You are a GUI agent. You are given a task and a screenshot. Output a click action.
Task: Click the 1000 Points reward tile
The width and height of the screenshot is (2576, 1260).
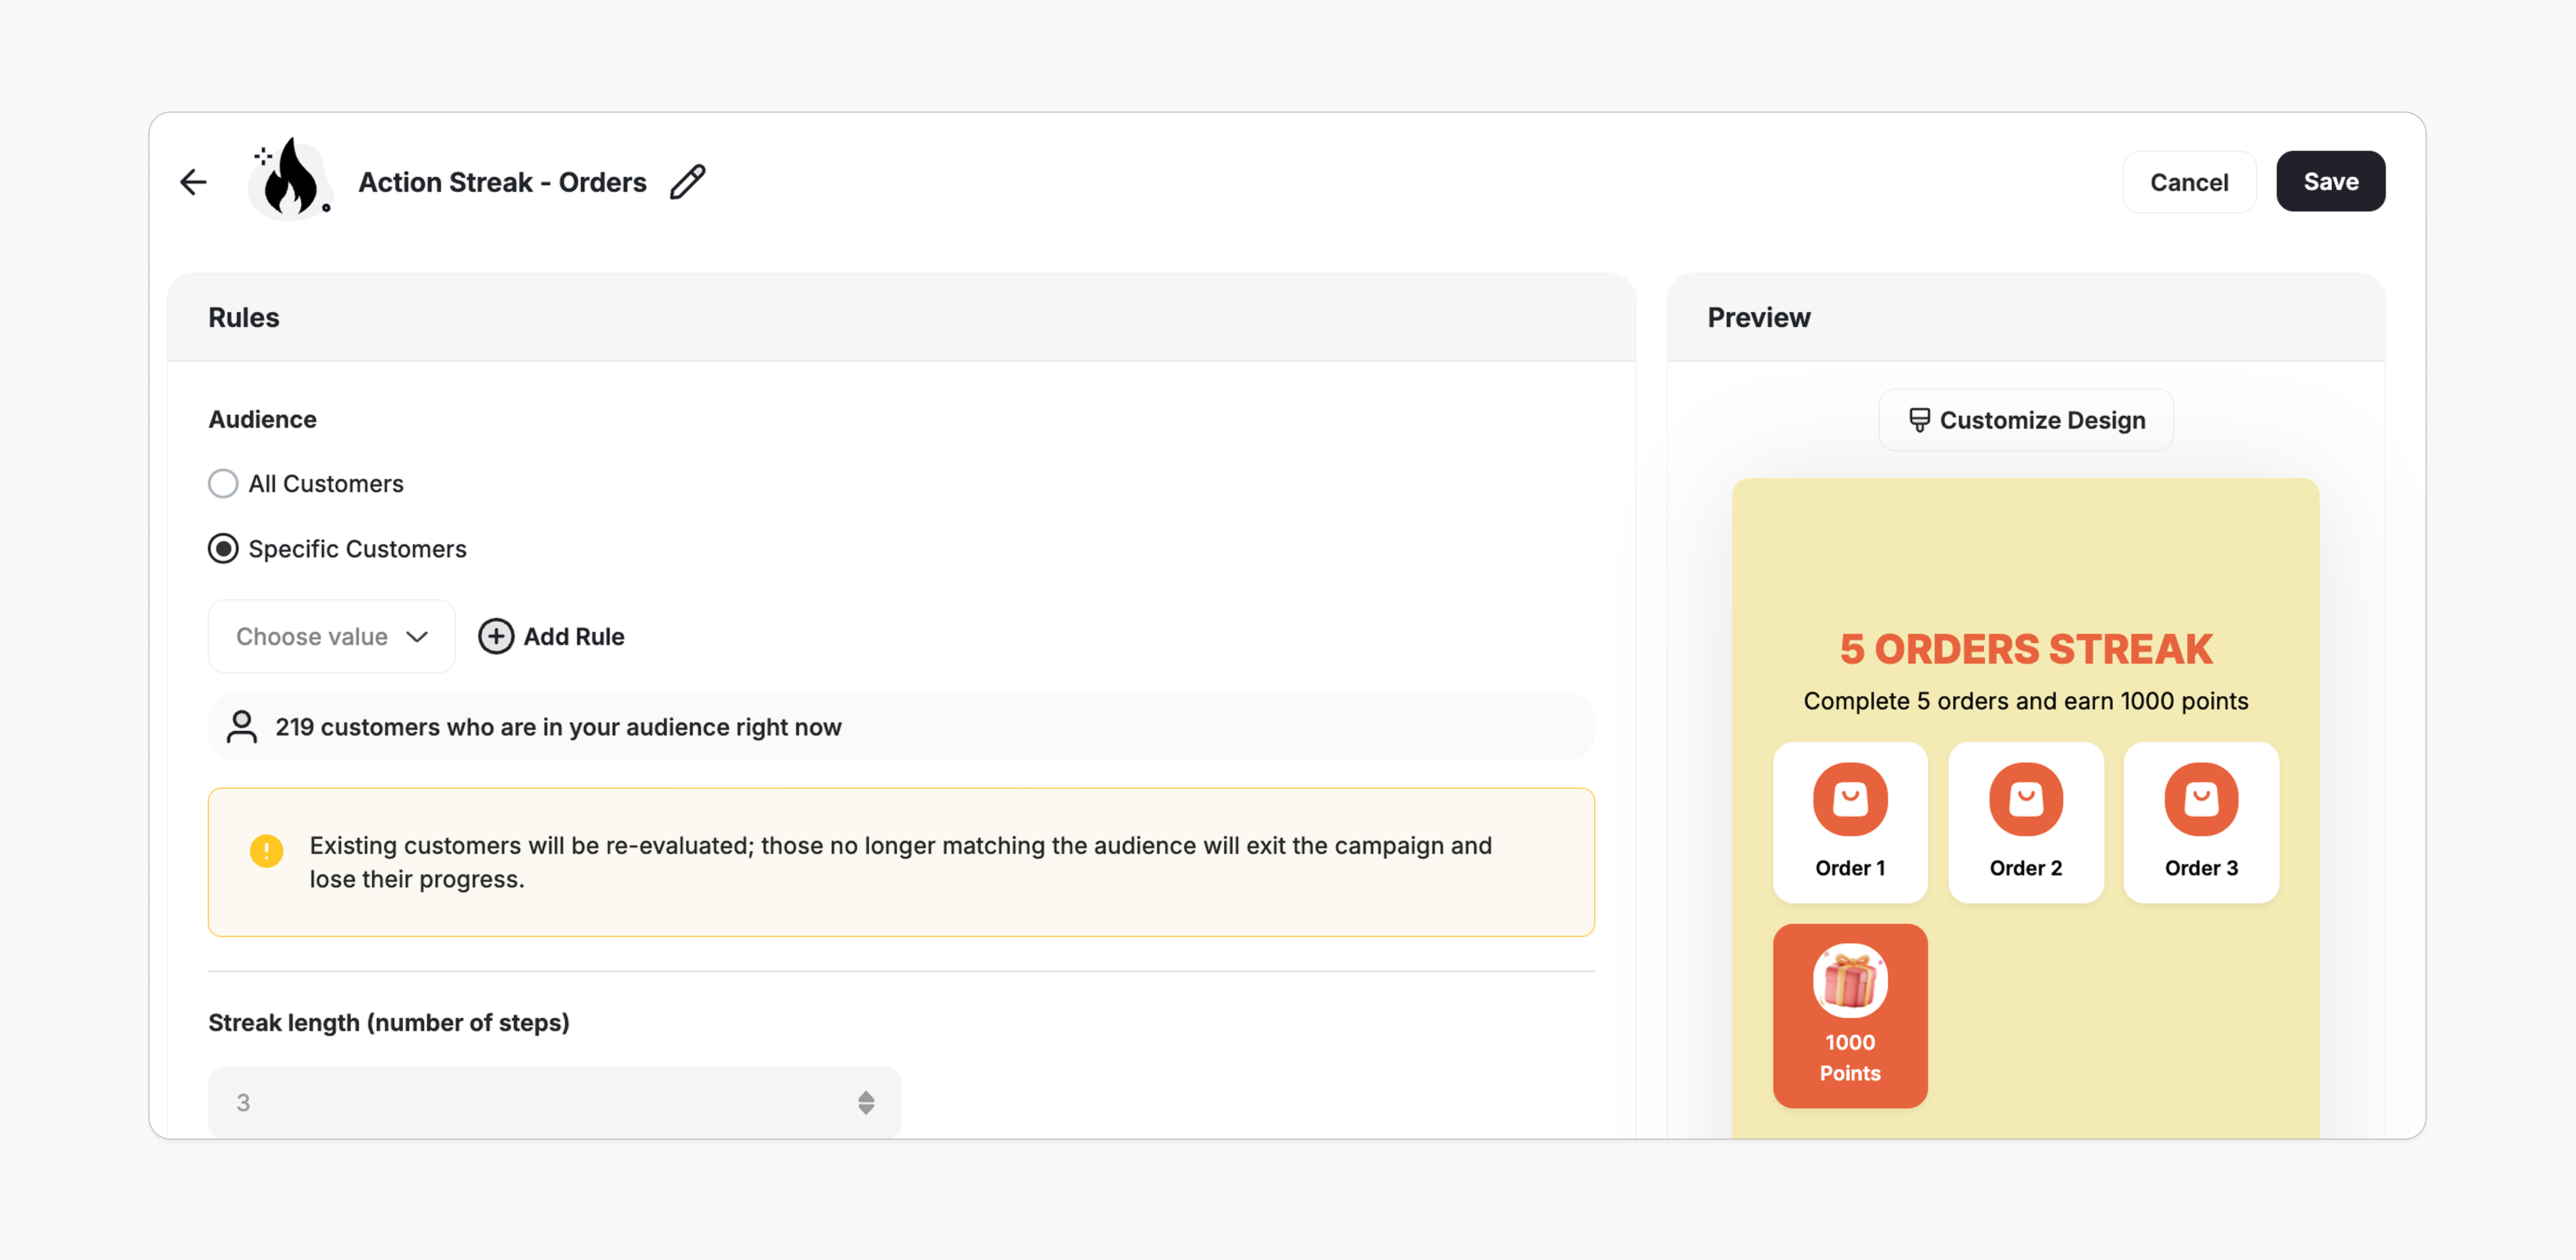(x=1850, y=1057)
